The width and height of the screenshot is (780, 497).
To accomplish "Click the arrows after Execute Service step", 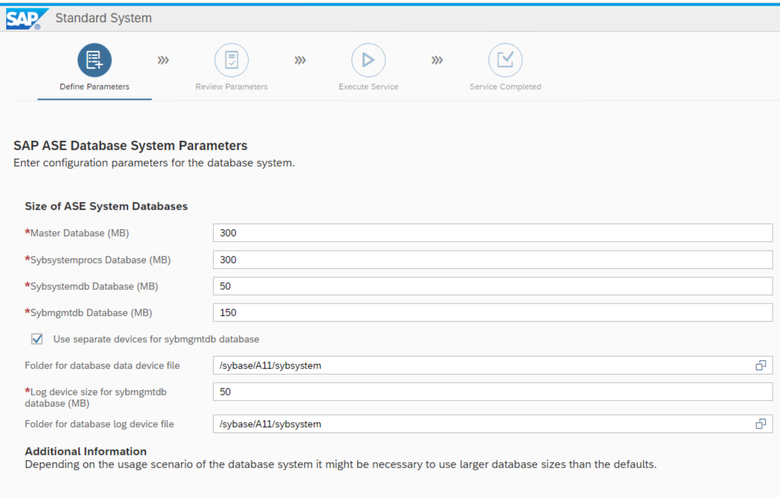I will [x=437, y=60].
